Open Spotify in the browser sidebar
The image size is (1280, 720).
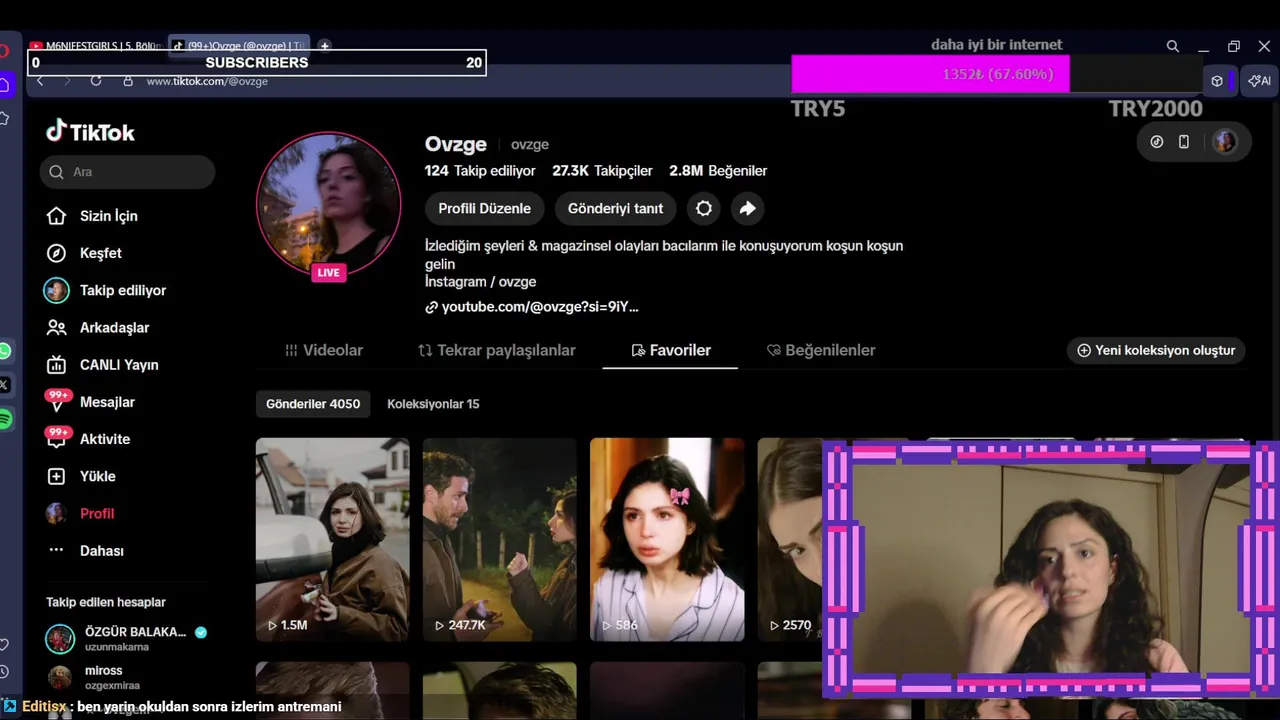tap(5, 419)
